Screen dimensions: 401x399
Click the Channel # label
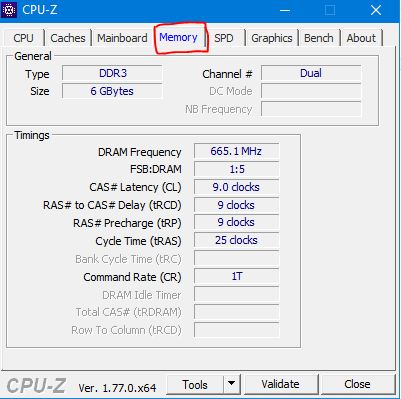pyautogui.click(x=227, y=74)
